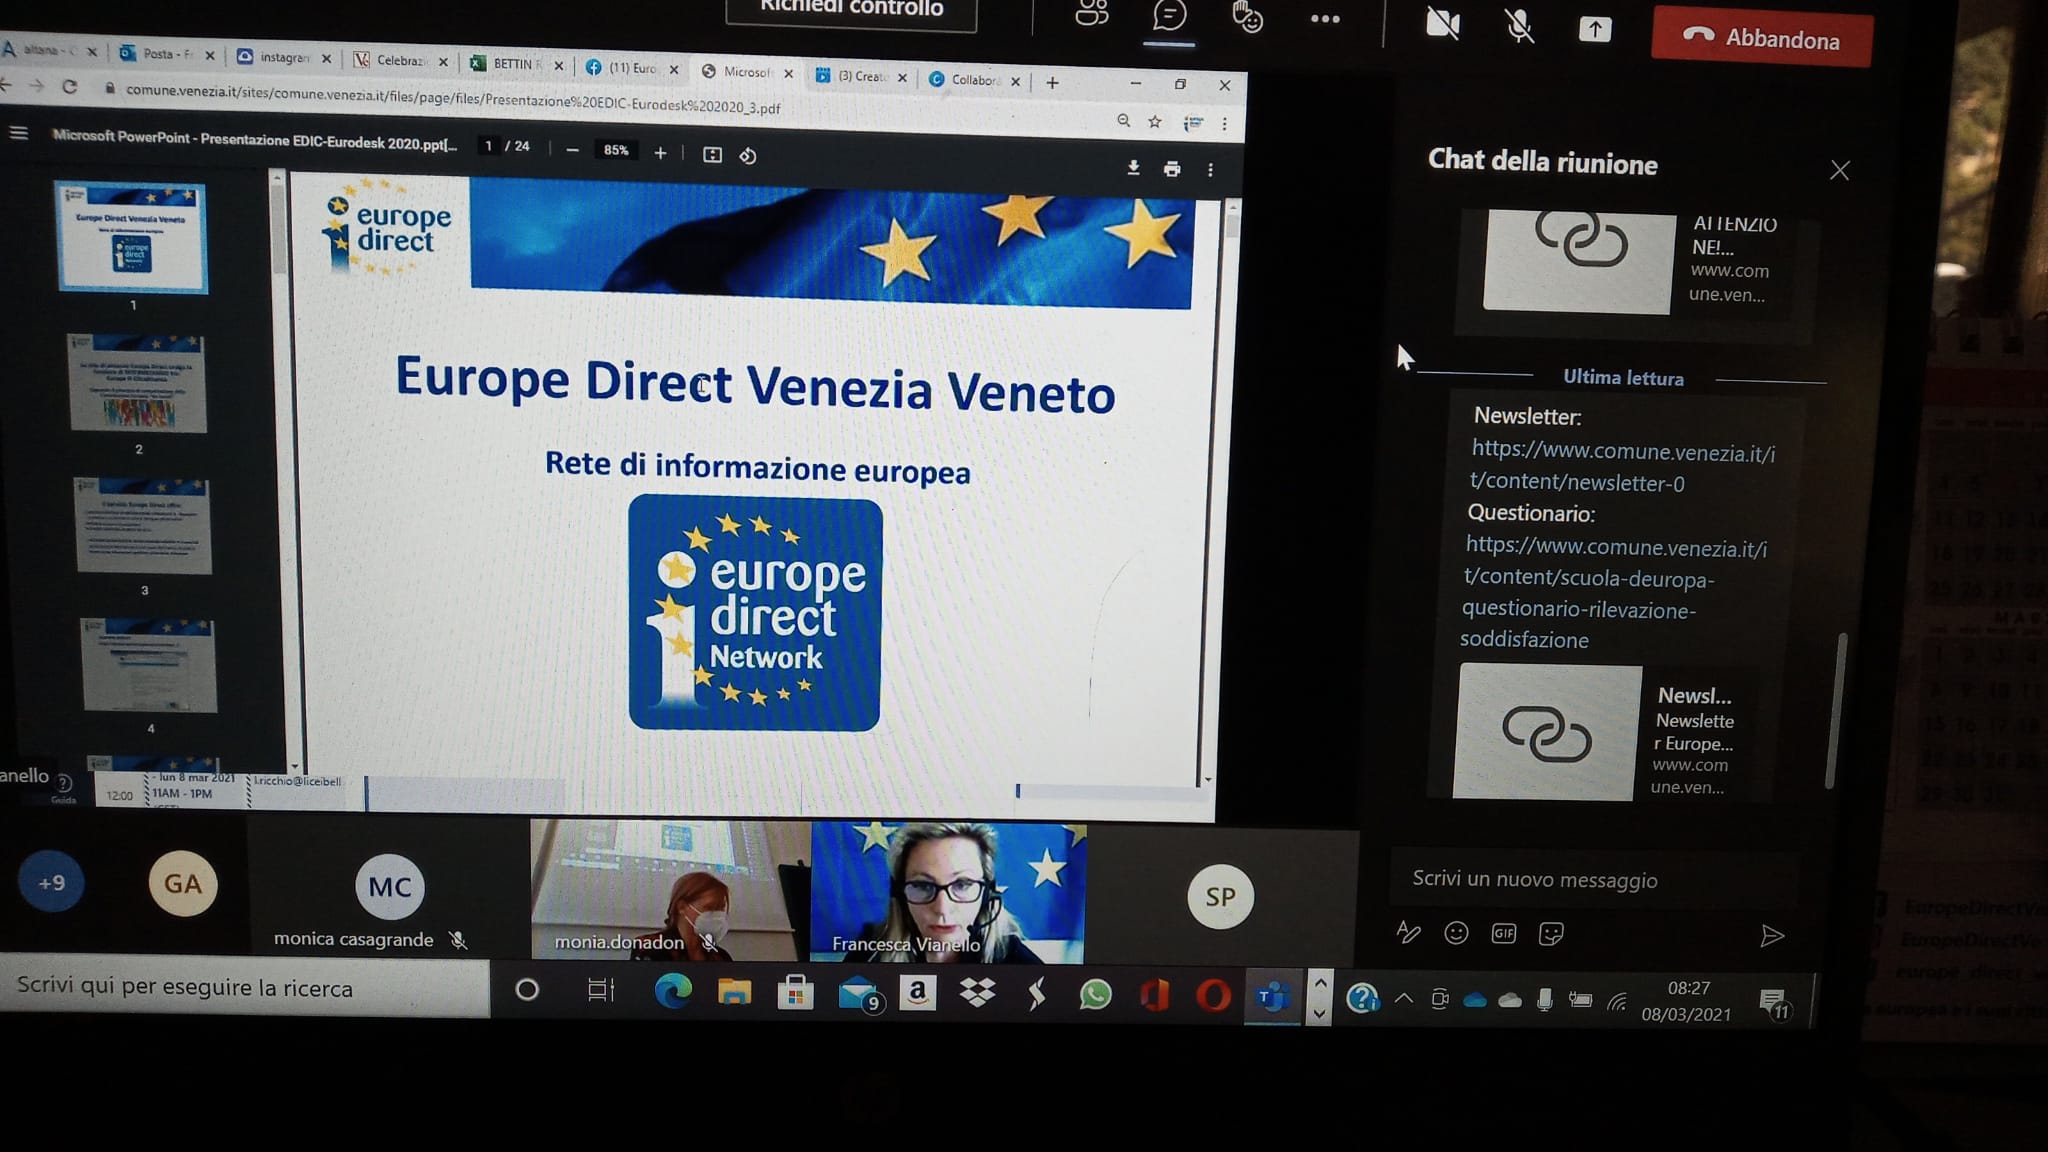
Task: Open the GIF picker in the chat
Action: [x=1504, y=934]
